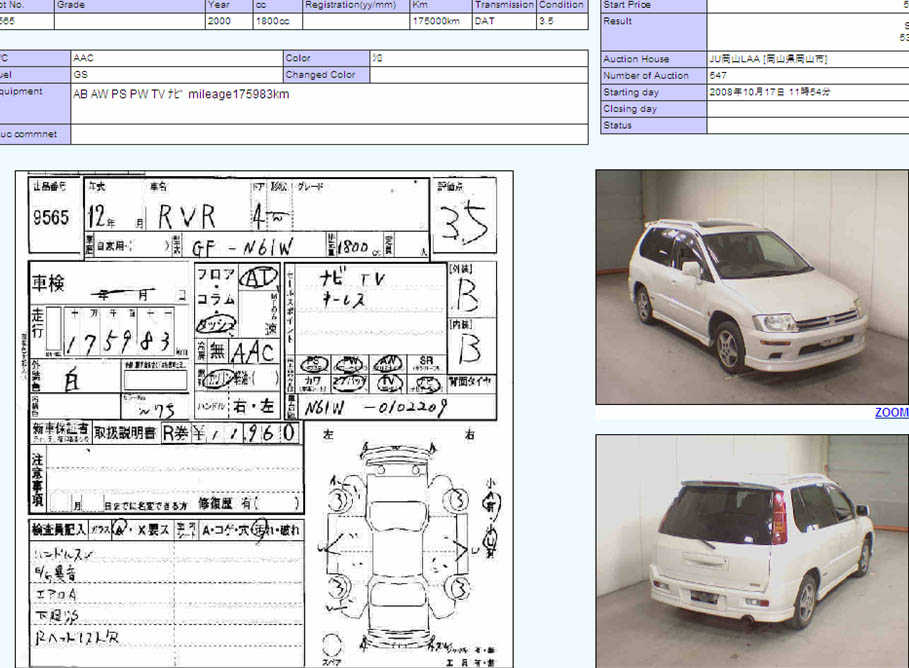The width and height of the screenshot is (909, 668).
Task: Click the Registration(yy/mm) column header
Action: pos(356,5)
